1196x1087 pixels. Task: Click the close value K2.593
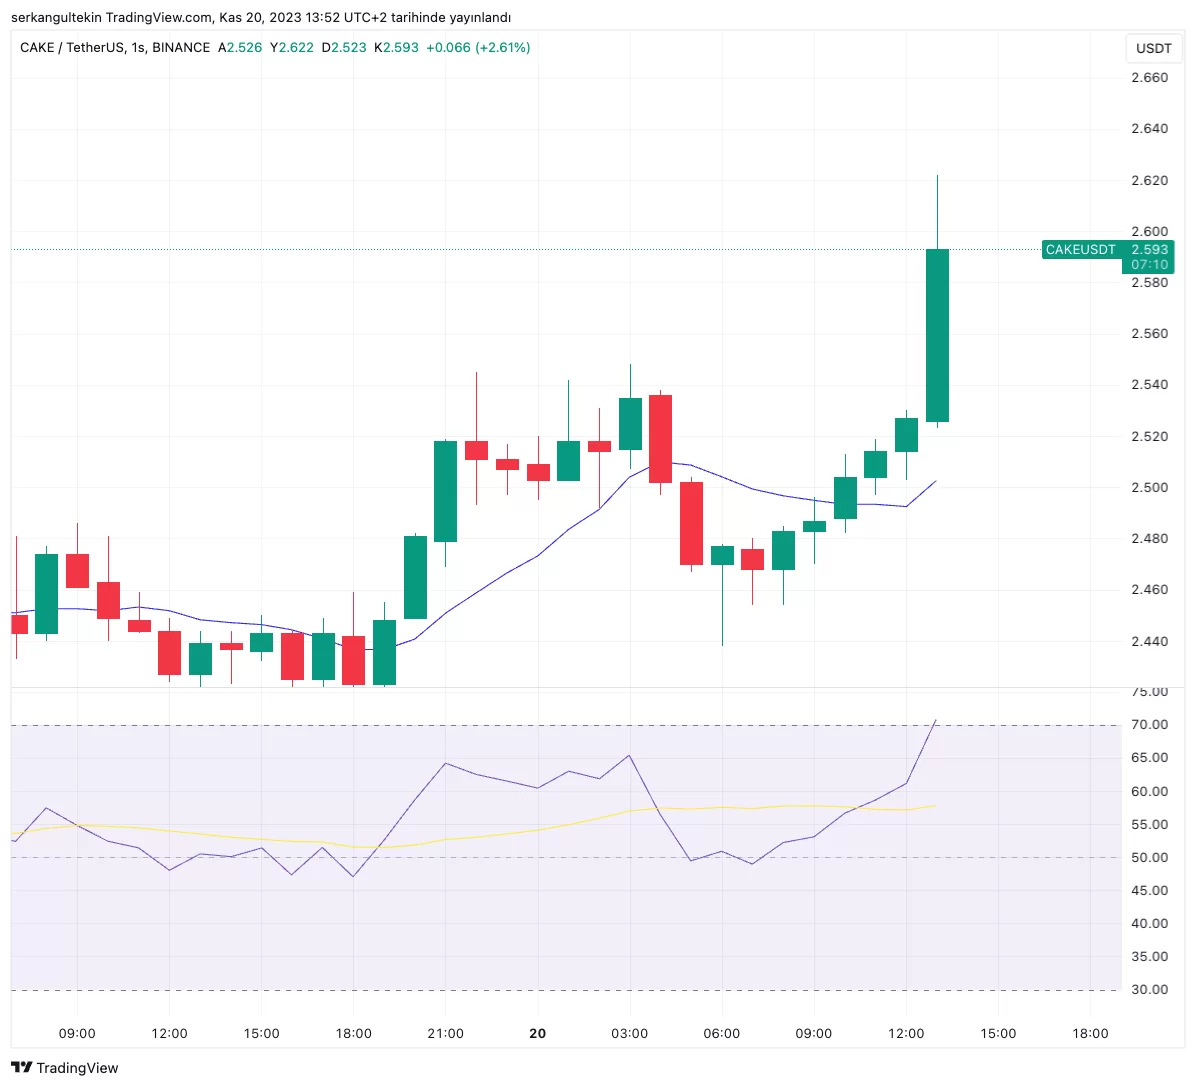coord(396,47)
